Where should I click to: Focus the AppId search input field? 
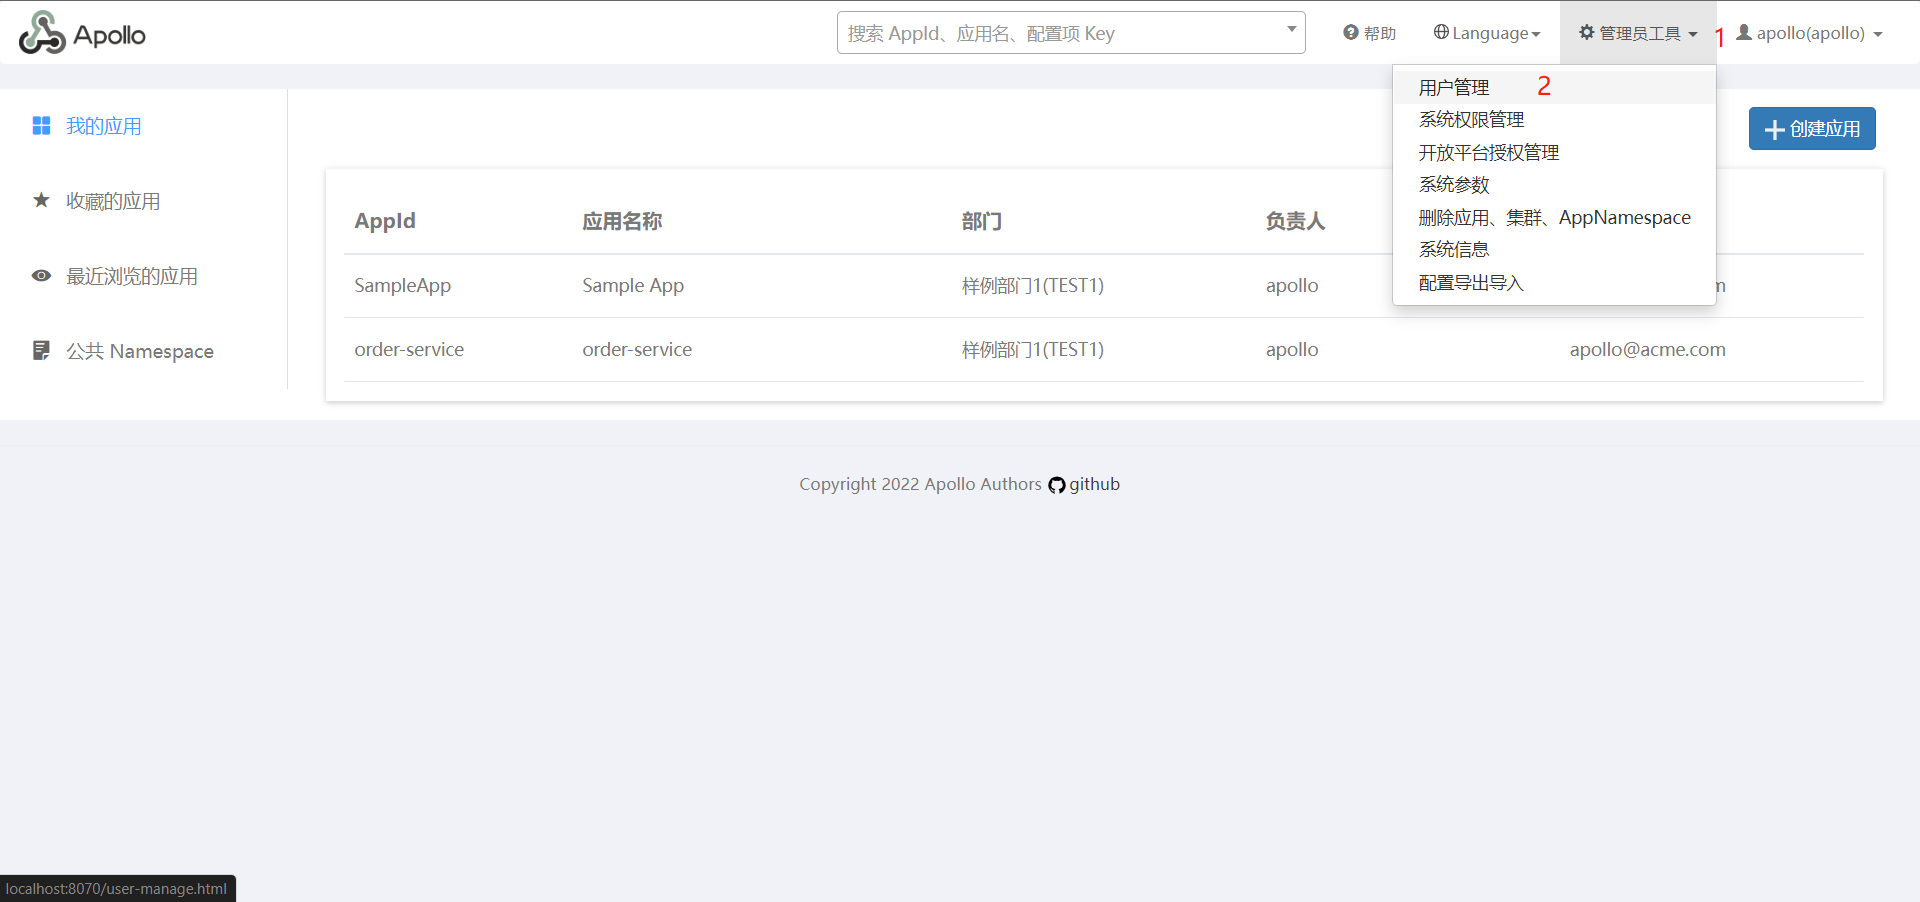click(1062, 33)
